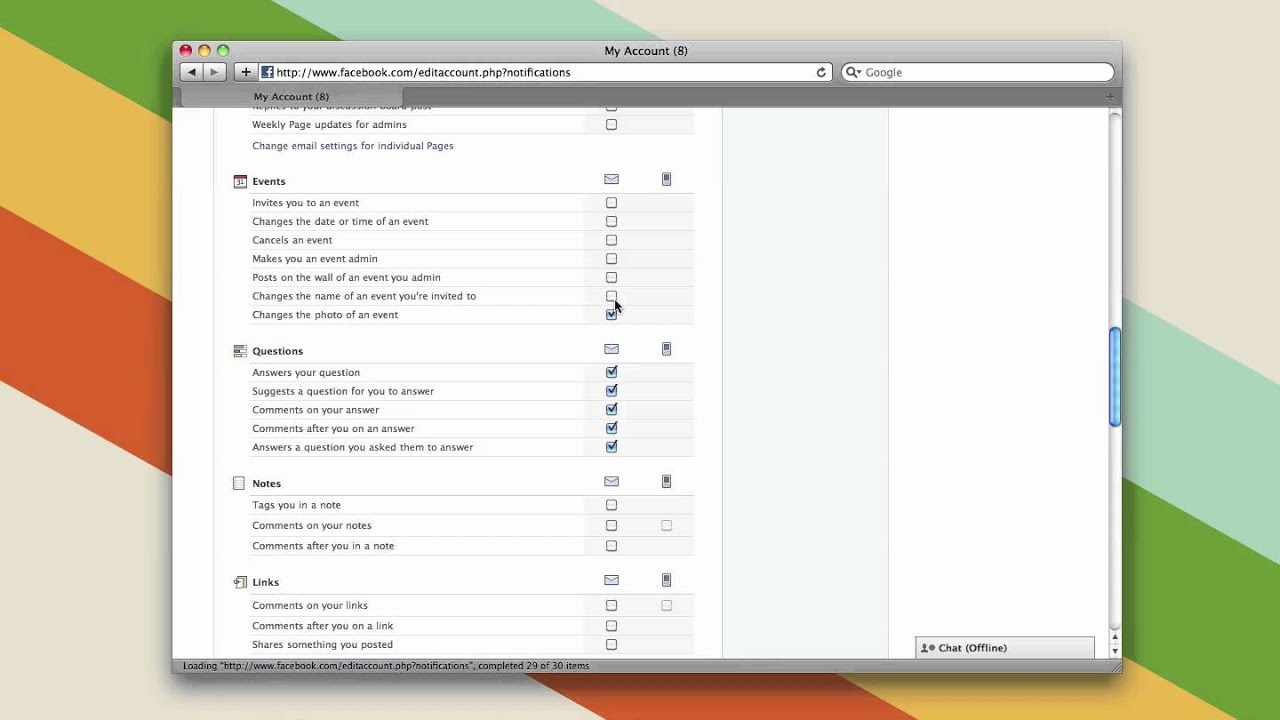1280x720 pixels.
Task: Check 'Comments after you in a note' box
Action: click(x=611, y=546)
